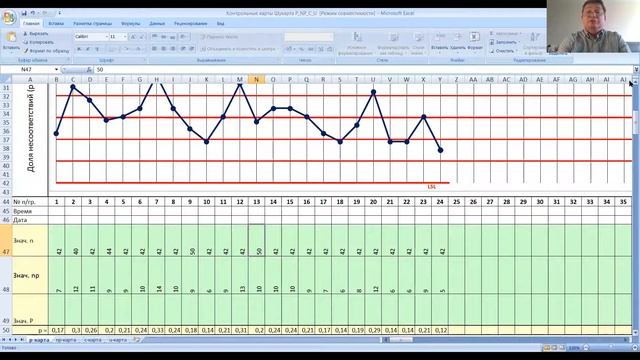Switch to Разметка страницы tab
Image resolution: width=640 pixels, height=360 pixels.
[x=93, y=24]
